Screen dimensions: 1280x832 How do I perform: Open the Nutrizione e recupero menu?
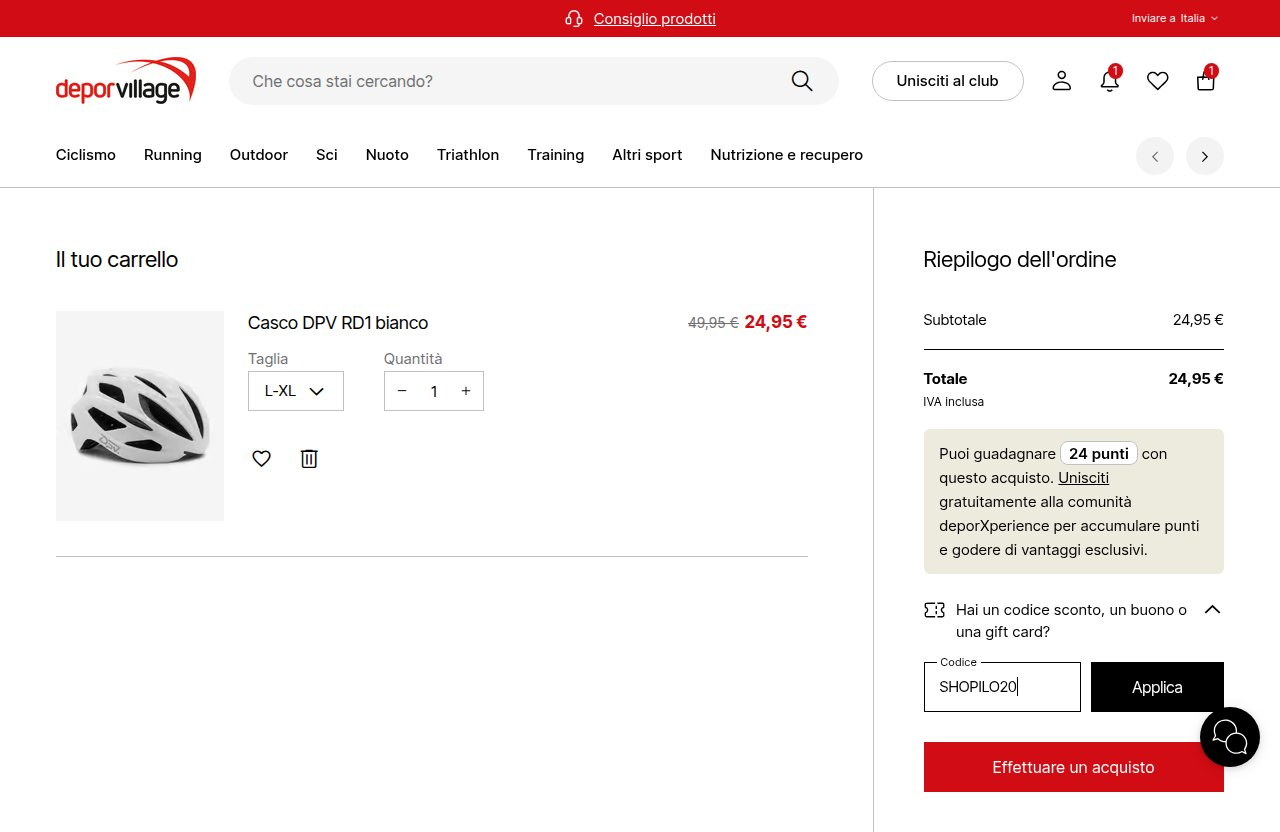[787, 155]
